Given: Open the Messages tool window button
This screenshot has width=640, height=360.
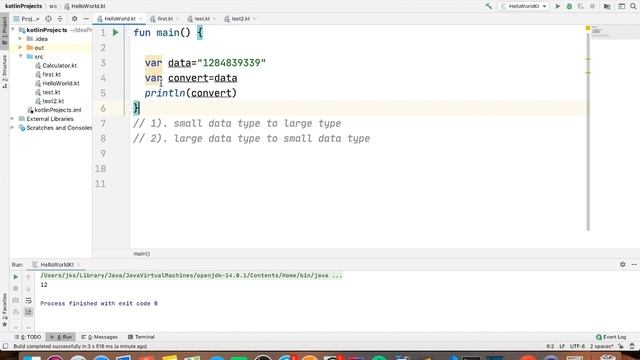Looking at the screenshot, I should click(99, 337).
